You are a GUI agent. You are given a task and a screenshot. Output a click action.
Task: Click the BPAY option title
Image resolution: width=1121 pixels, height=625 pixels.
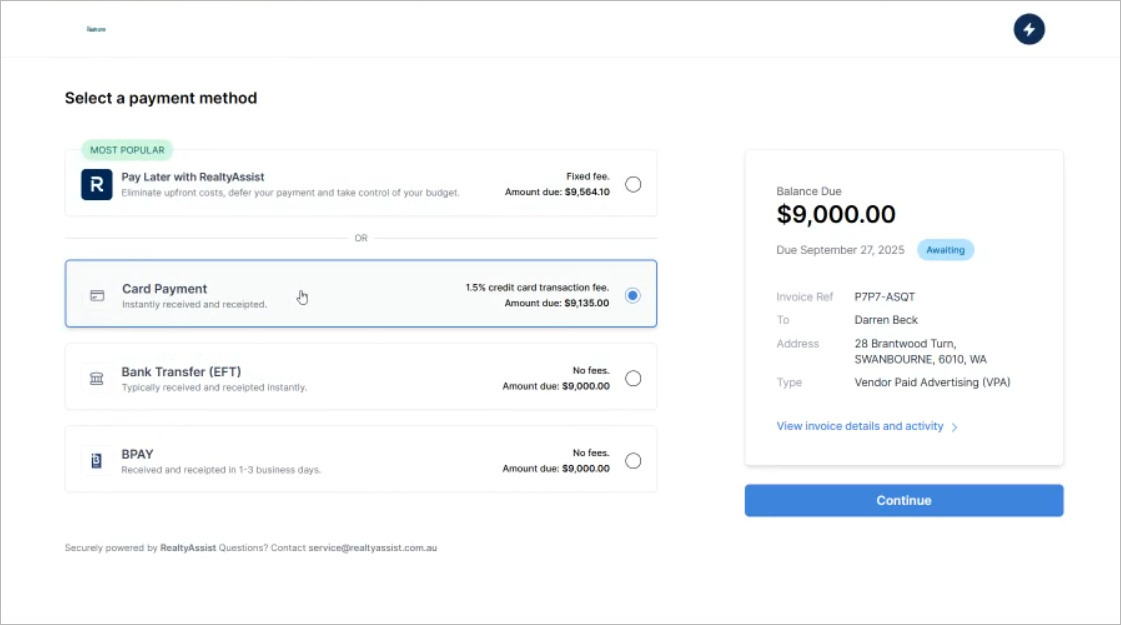(137, 454)
